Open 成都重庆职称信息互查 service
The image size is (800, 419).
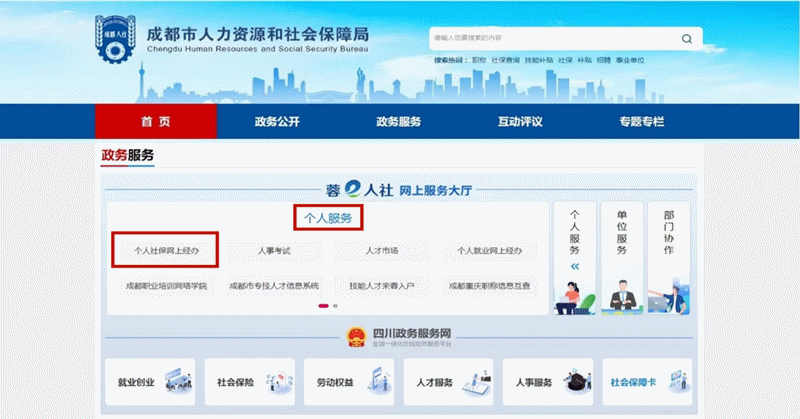[489, 286]
